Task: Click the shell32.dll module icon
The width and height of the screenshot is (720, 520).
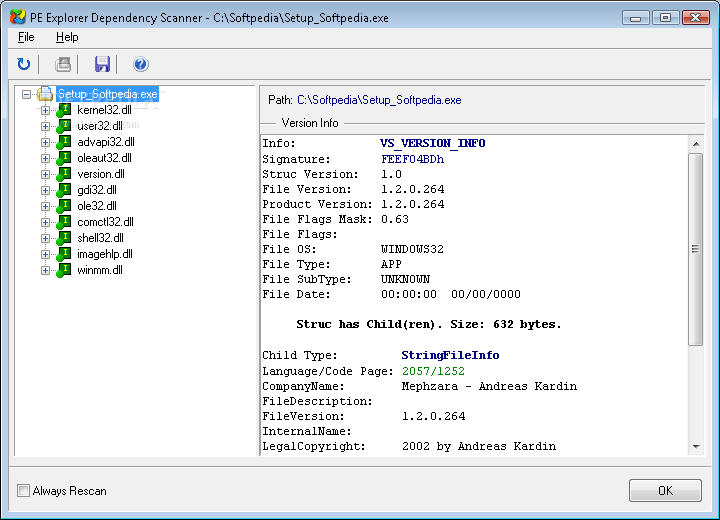Action: [x=64, y=238]
